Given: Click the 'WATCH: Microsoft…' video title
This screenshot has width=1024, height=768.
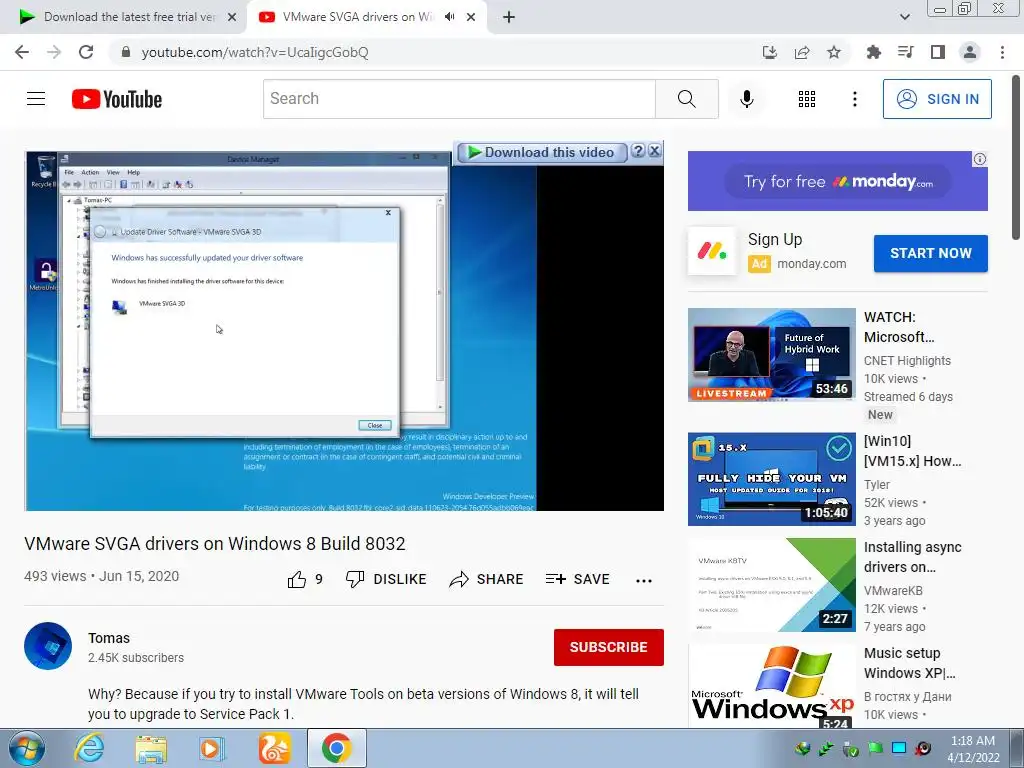Looking at the screenshot, I should [899, 327].
